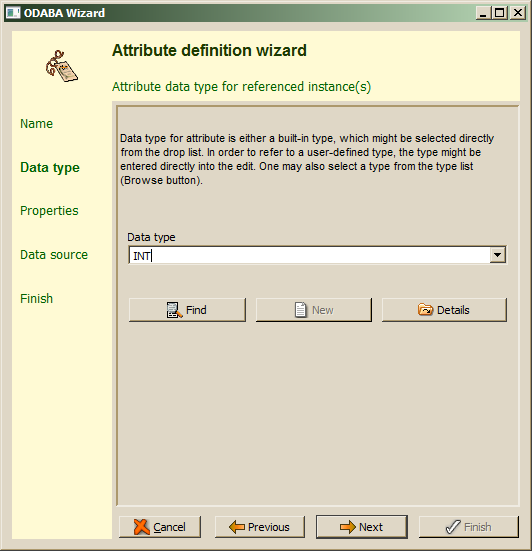Click the left arrow Previous icon

(x=236, y=527)
